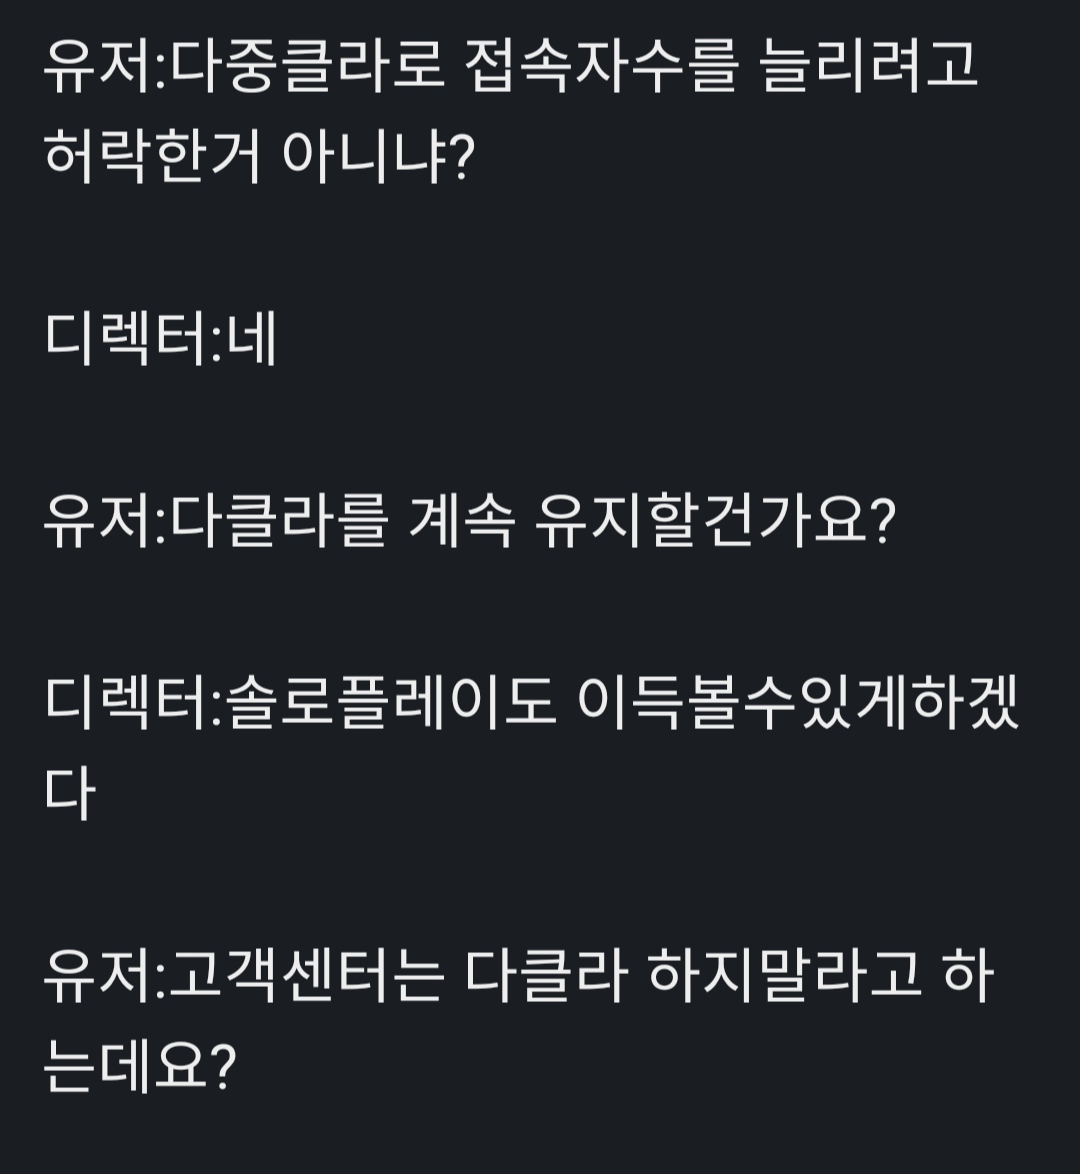Click the word "허락한거"
The image size is (1080, 1174).
point(152,158)
